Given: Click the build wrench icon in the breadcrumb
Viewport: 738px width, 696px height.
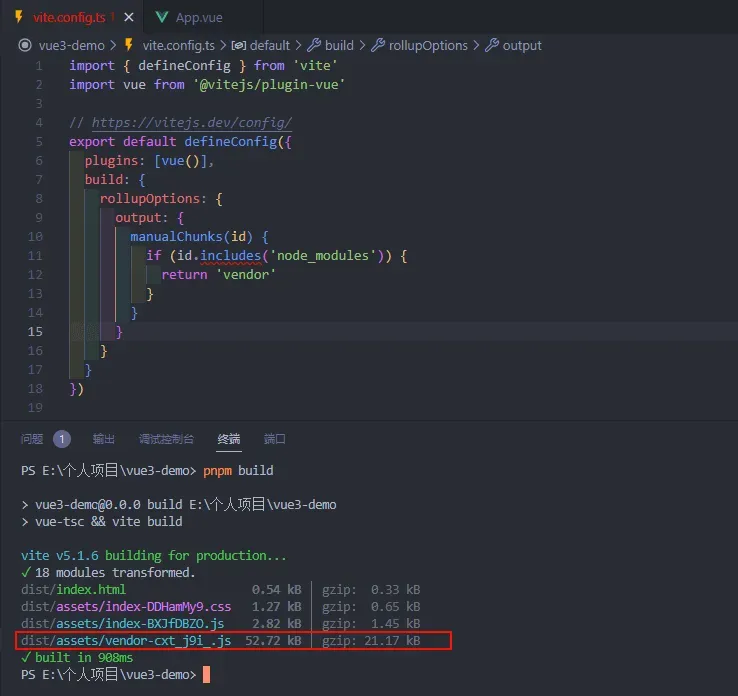Looking at the screenshot, I should point(314,45).
